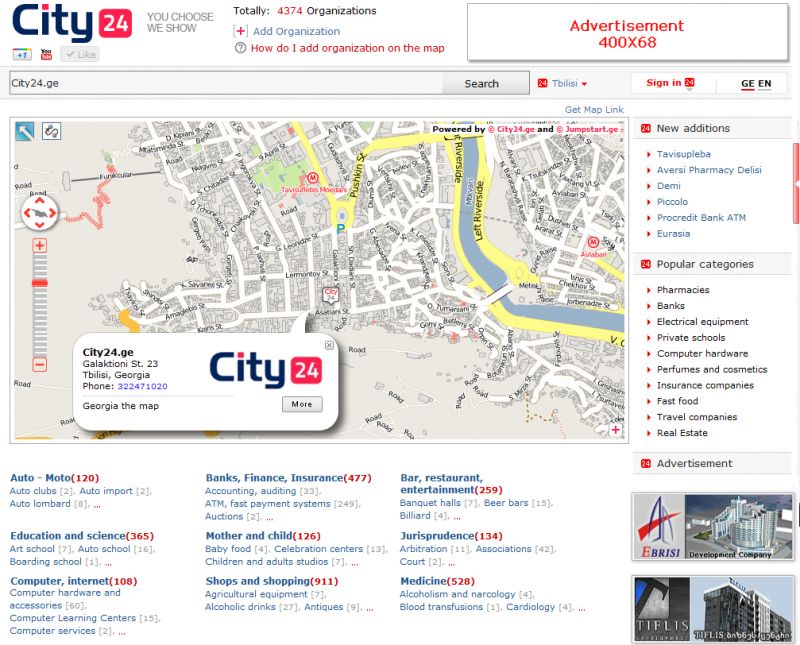The image size is (800, 645).
Task: Click the City24 marker on the map
Action: pyautogui.click(x=331, y=294)
